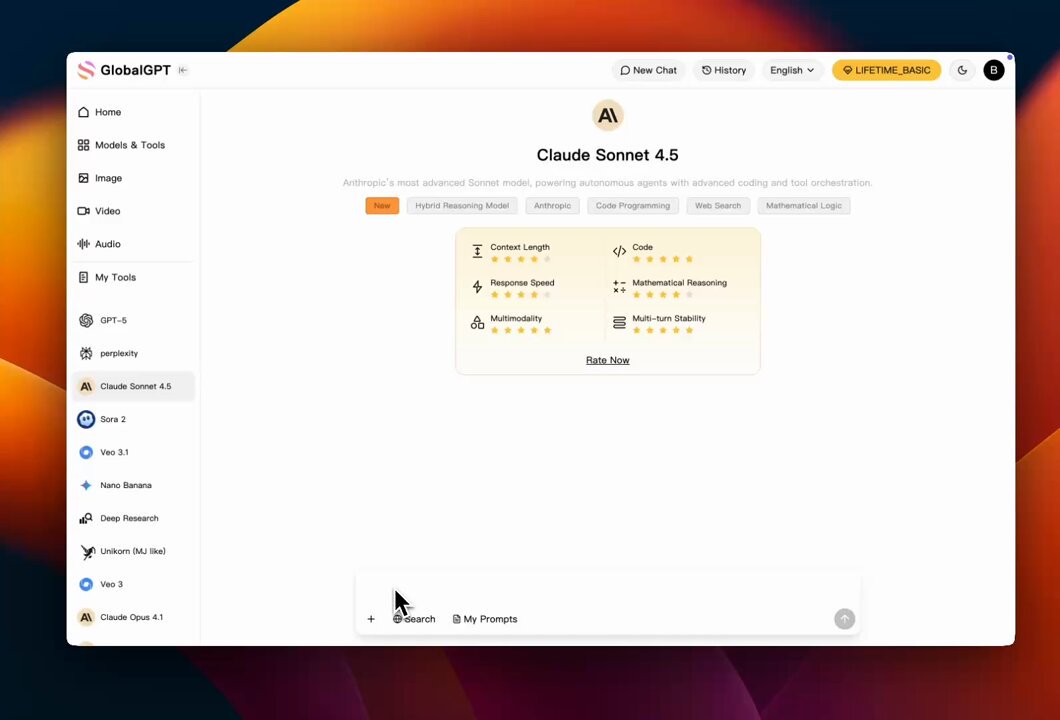Click the Mathematical Reasoning star rating
Image resolution: width=1060 pixels, height=720 pixels.
pyautogui.click(x=663, y=295)
